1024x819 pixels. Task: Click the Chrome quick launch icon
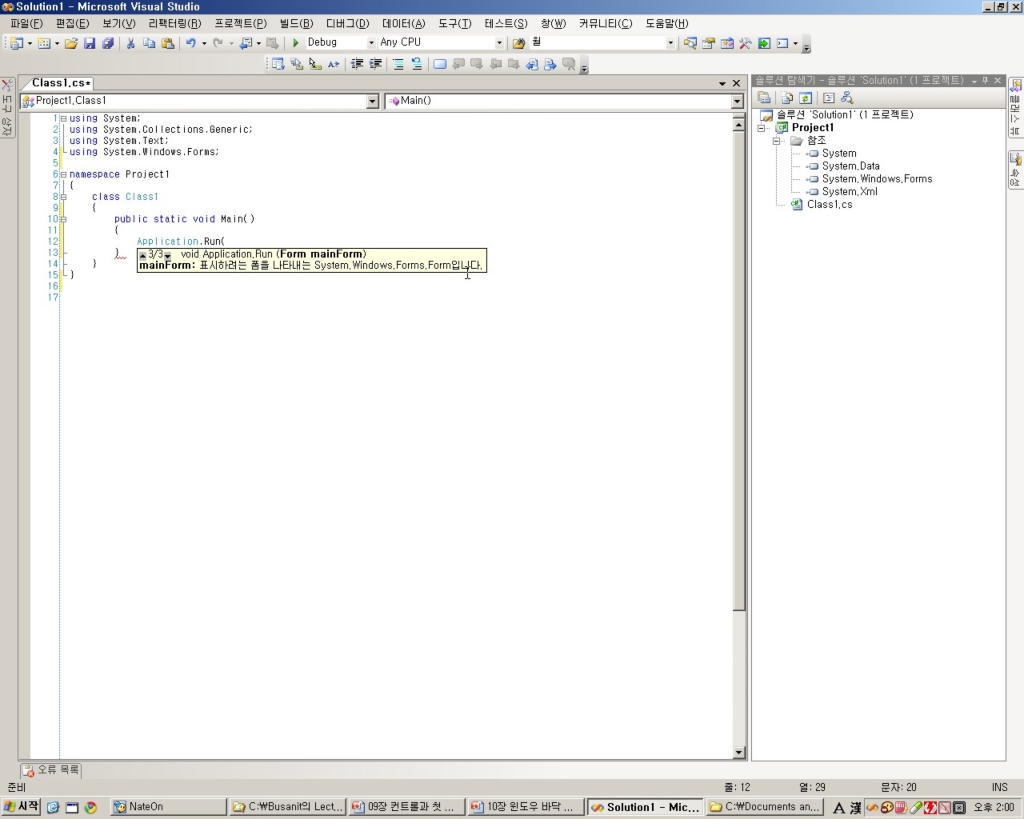coord(90,807)
